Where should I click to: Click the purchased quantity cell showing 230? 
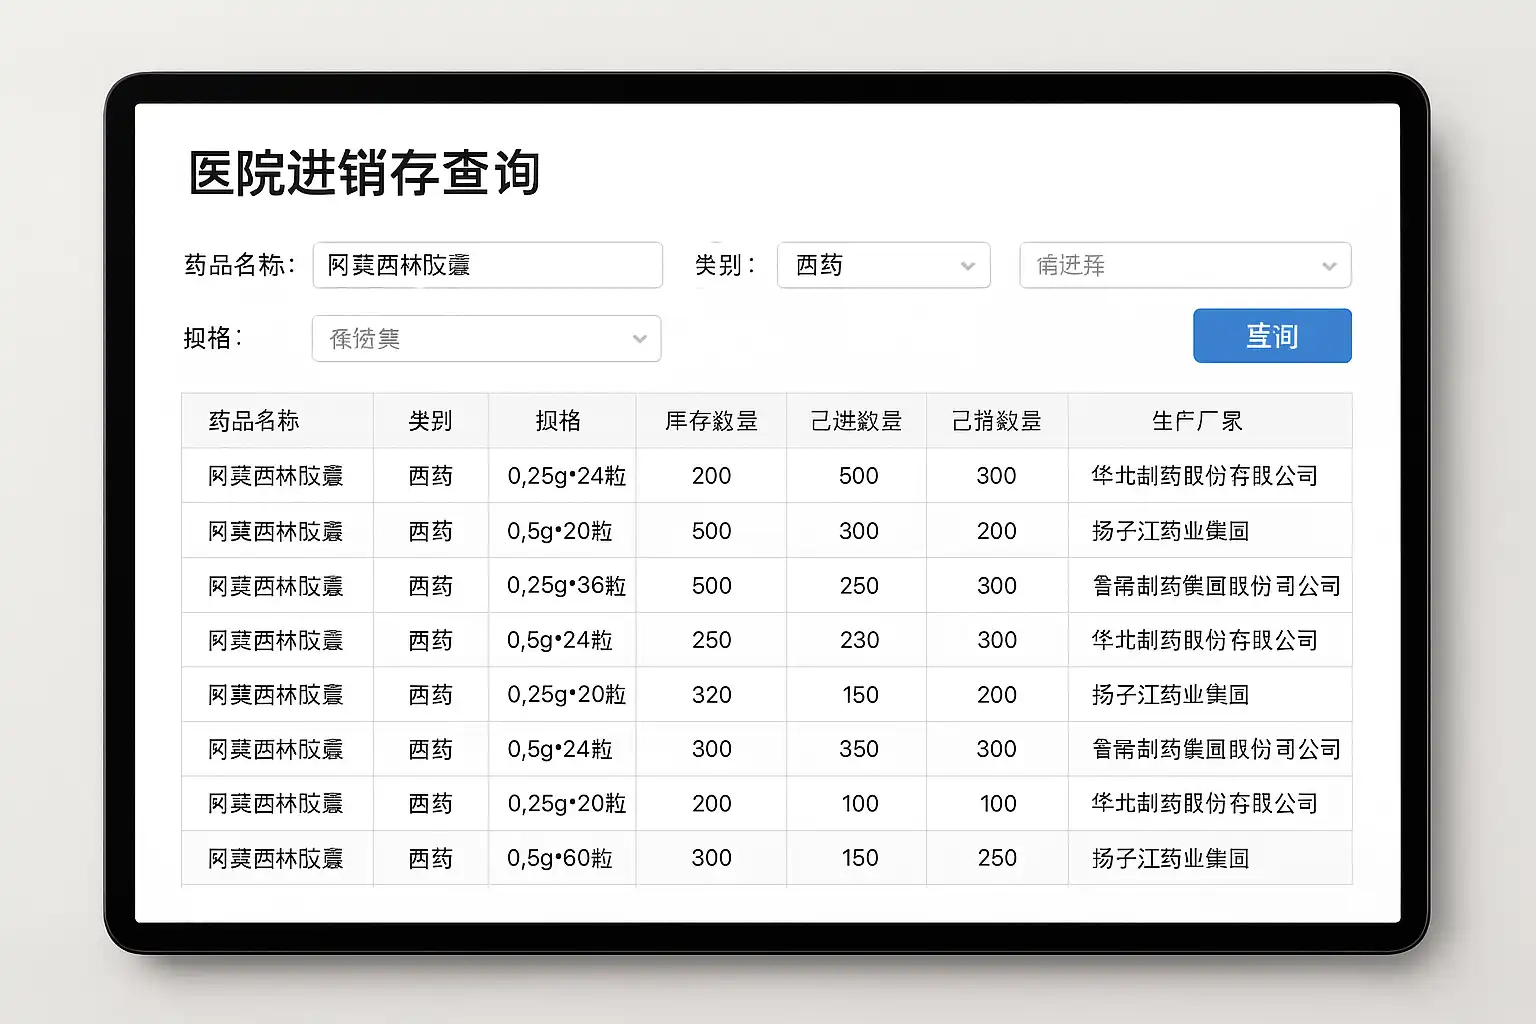click(859, 640)
